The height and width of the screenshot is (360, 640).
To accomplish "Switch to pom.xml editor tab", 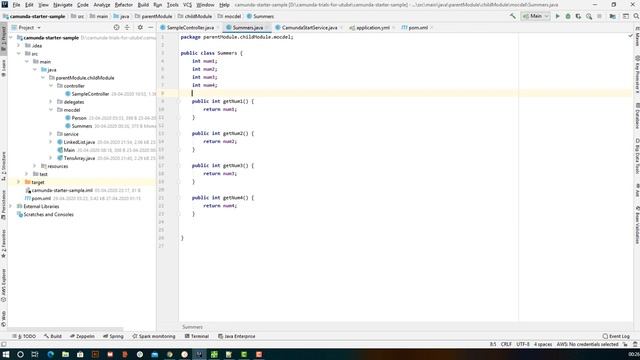I will pos(418,27).
